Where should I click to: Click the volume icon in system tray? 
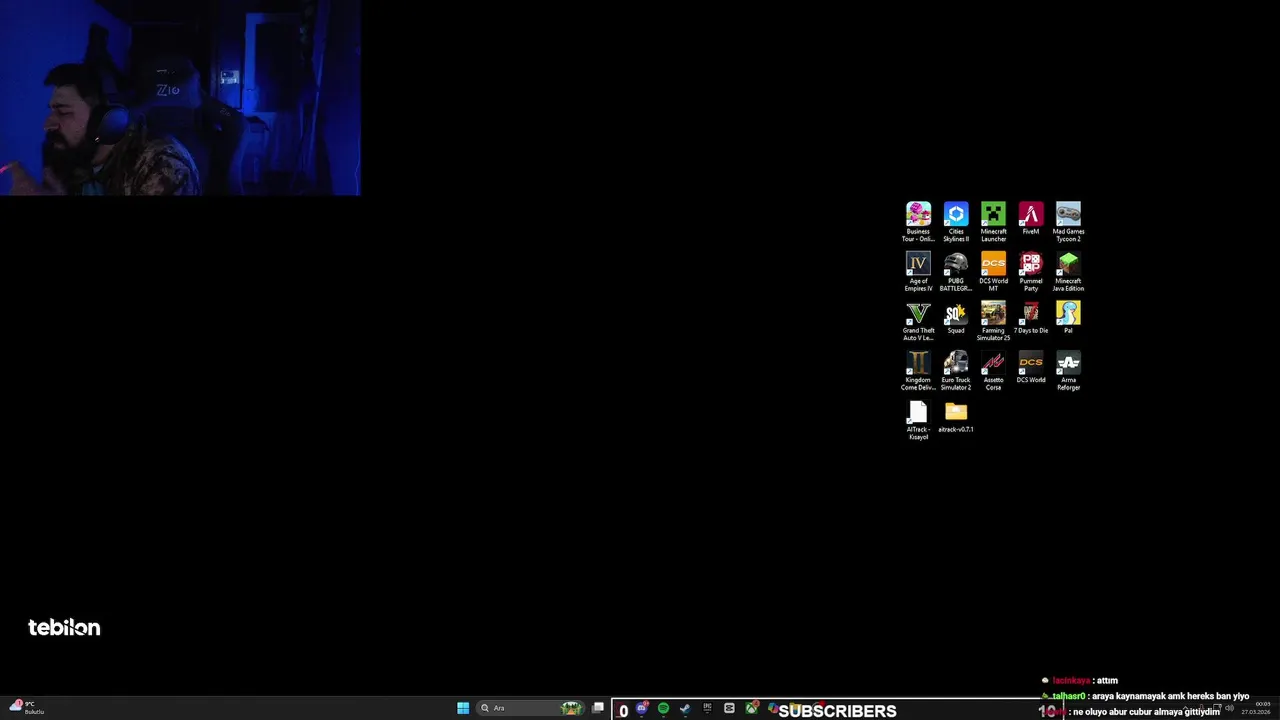click(1229, 708)
